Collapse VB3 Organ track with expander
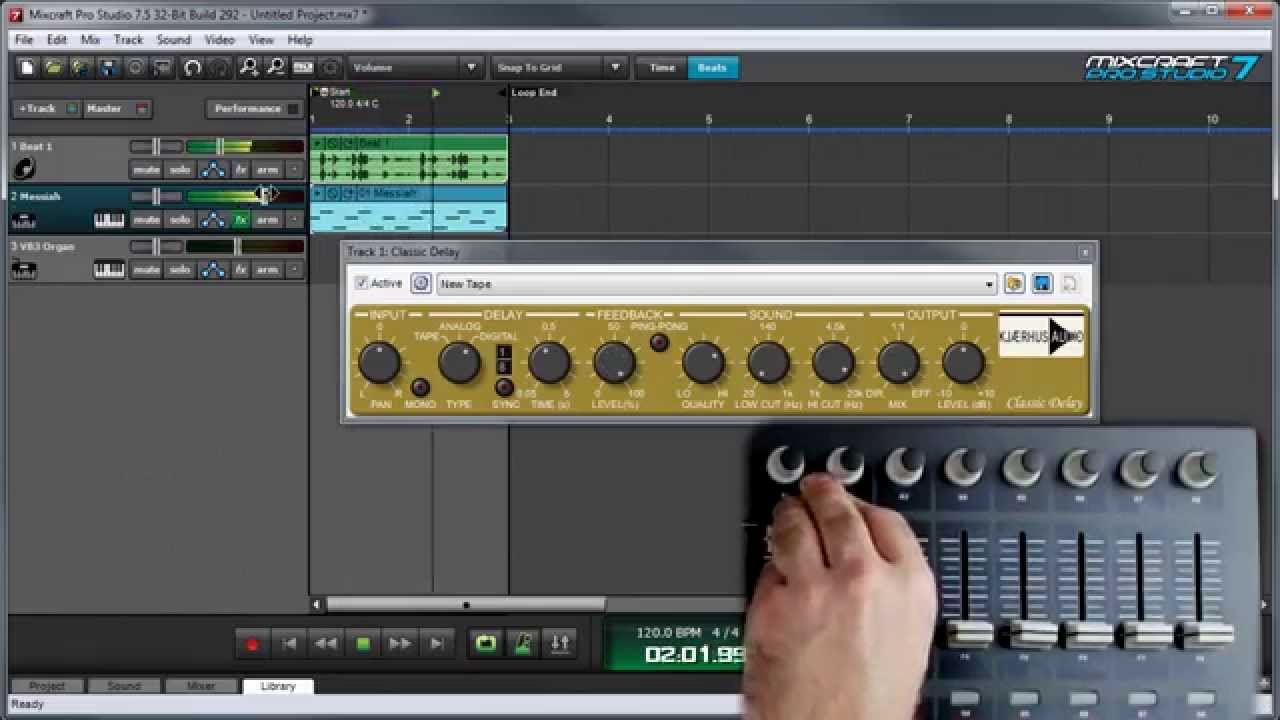The image size is (1280, 720). 295,270
